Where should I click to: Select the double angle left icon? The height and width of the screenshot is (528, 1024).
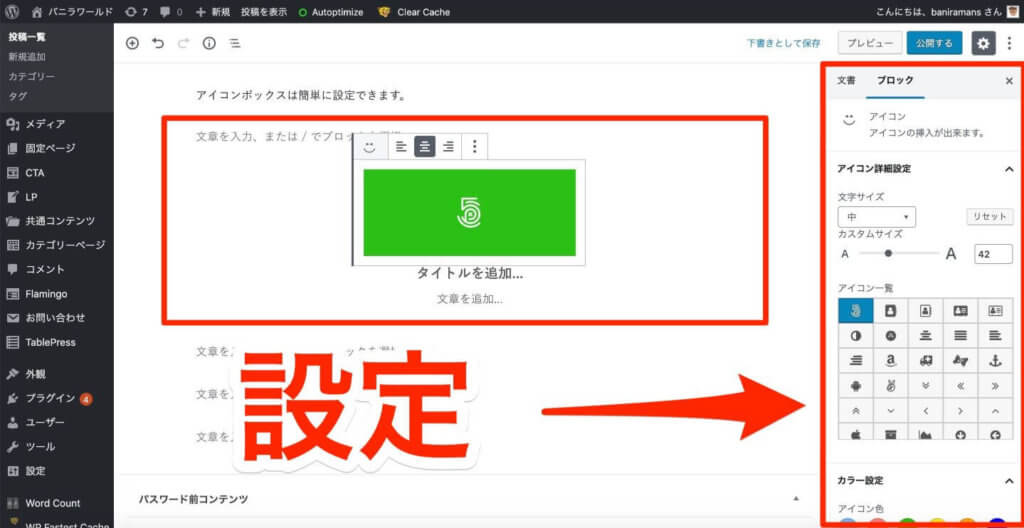(960, 386)
